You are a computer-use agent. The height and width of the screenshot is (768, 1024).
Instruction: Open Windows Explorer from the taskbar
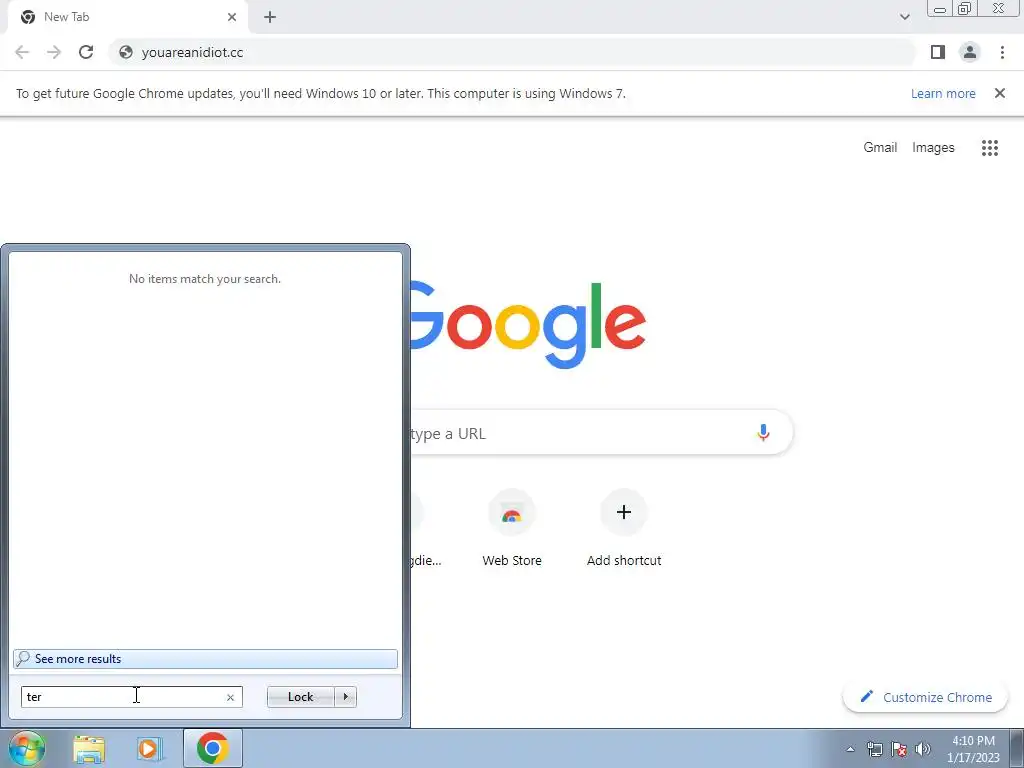(x=89, y=748)
